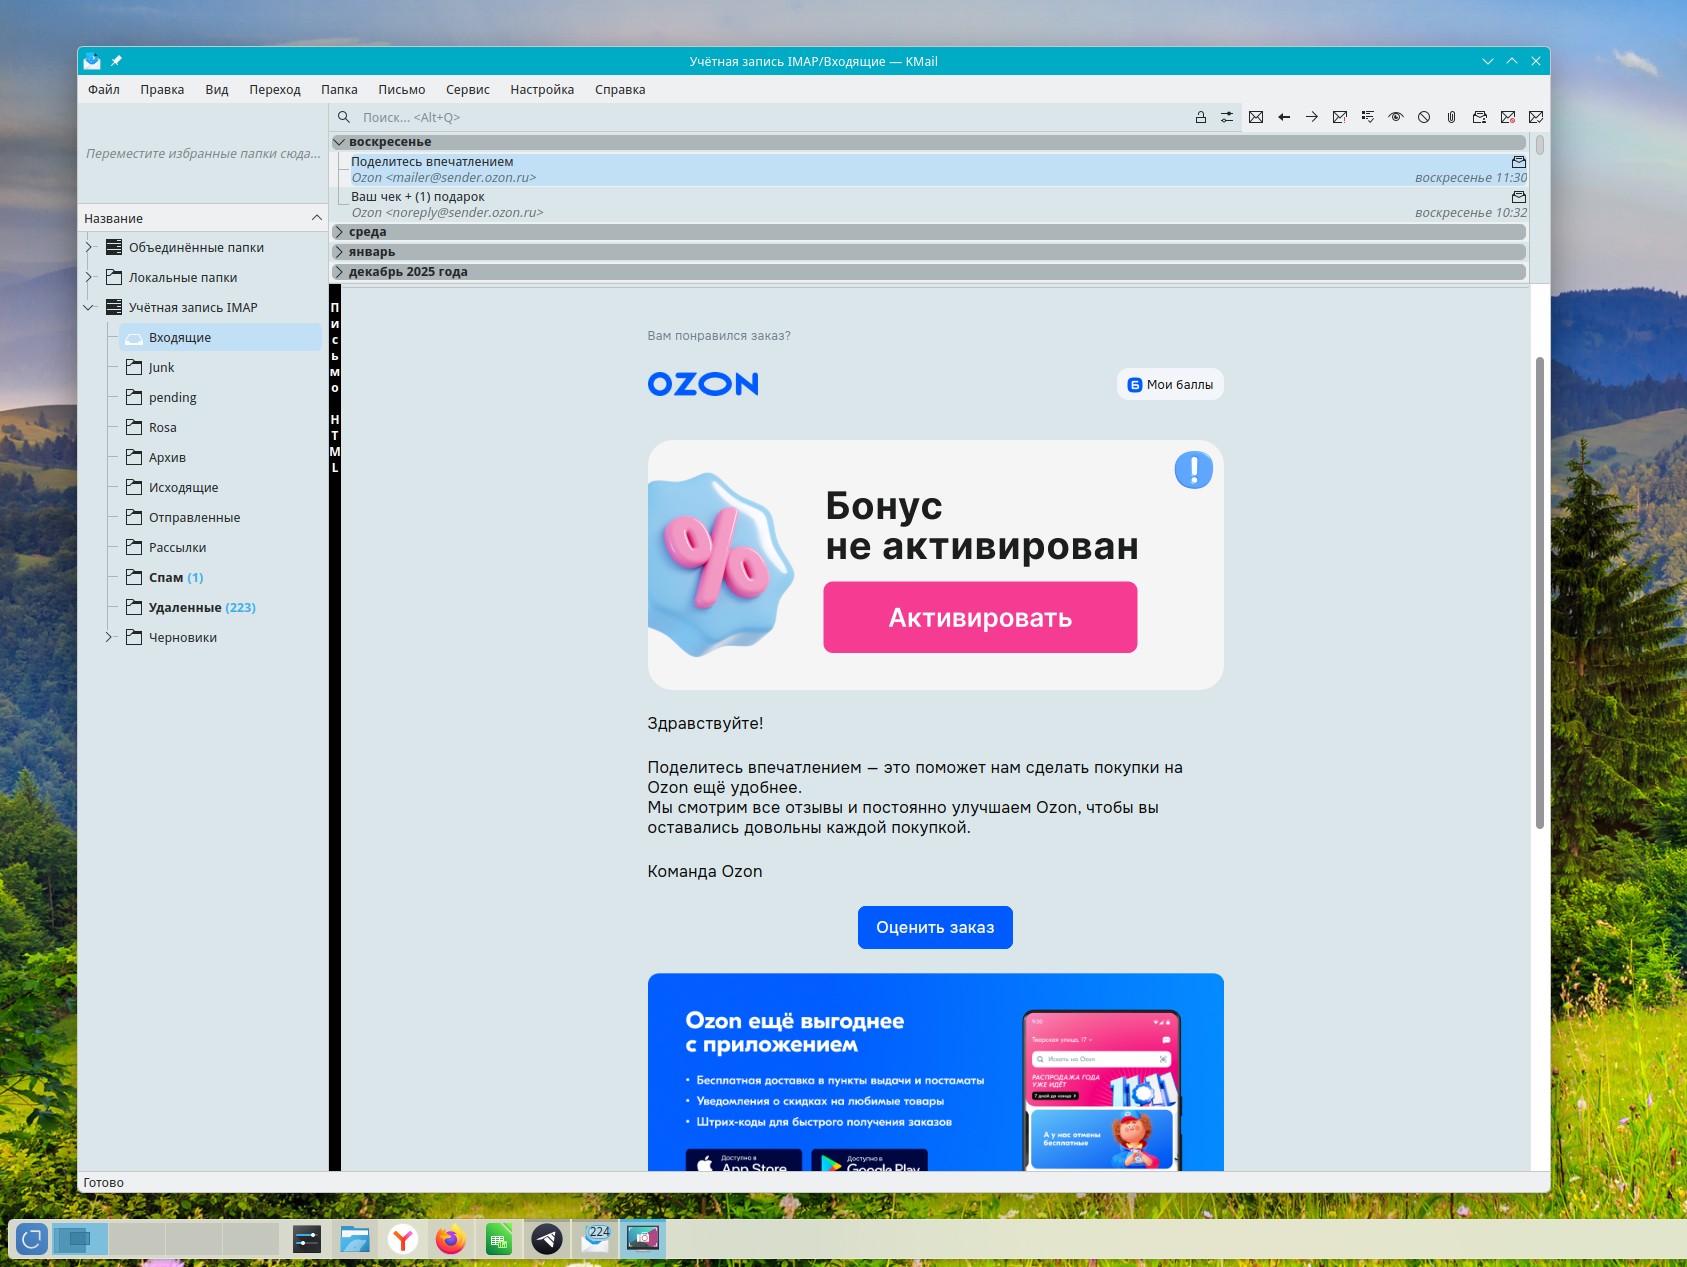Expand the 'январь' message group
The width and height of the screenshot is (1687, 1267).
[339, 252]
